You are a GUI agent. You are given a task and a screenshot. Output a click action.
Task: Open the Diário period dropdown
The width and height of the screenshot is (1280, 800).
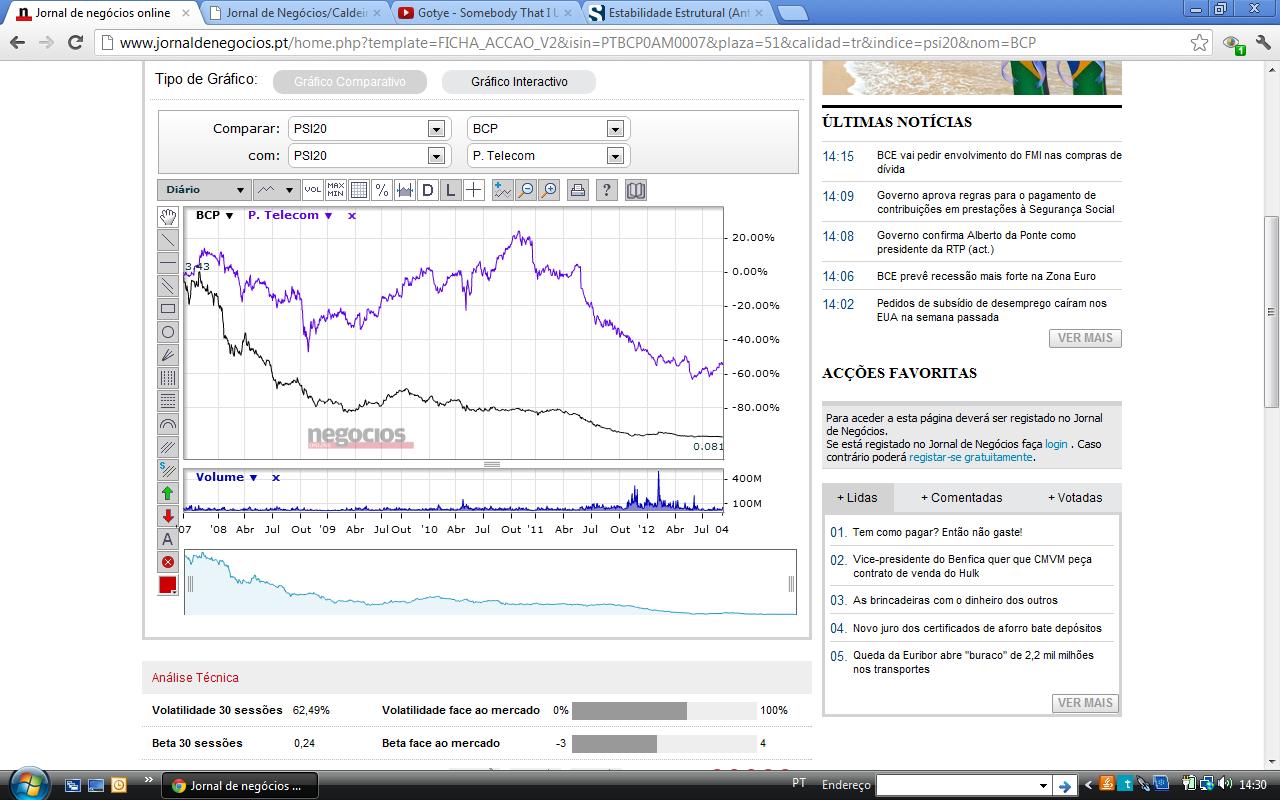coord(204,190)
